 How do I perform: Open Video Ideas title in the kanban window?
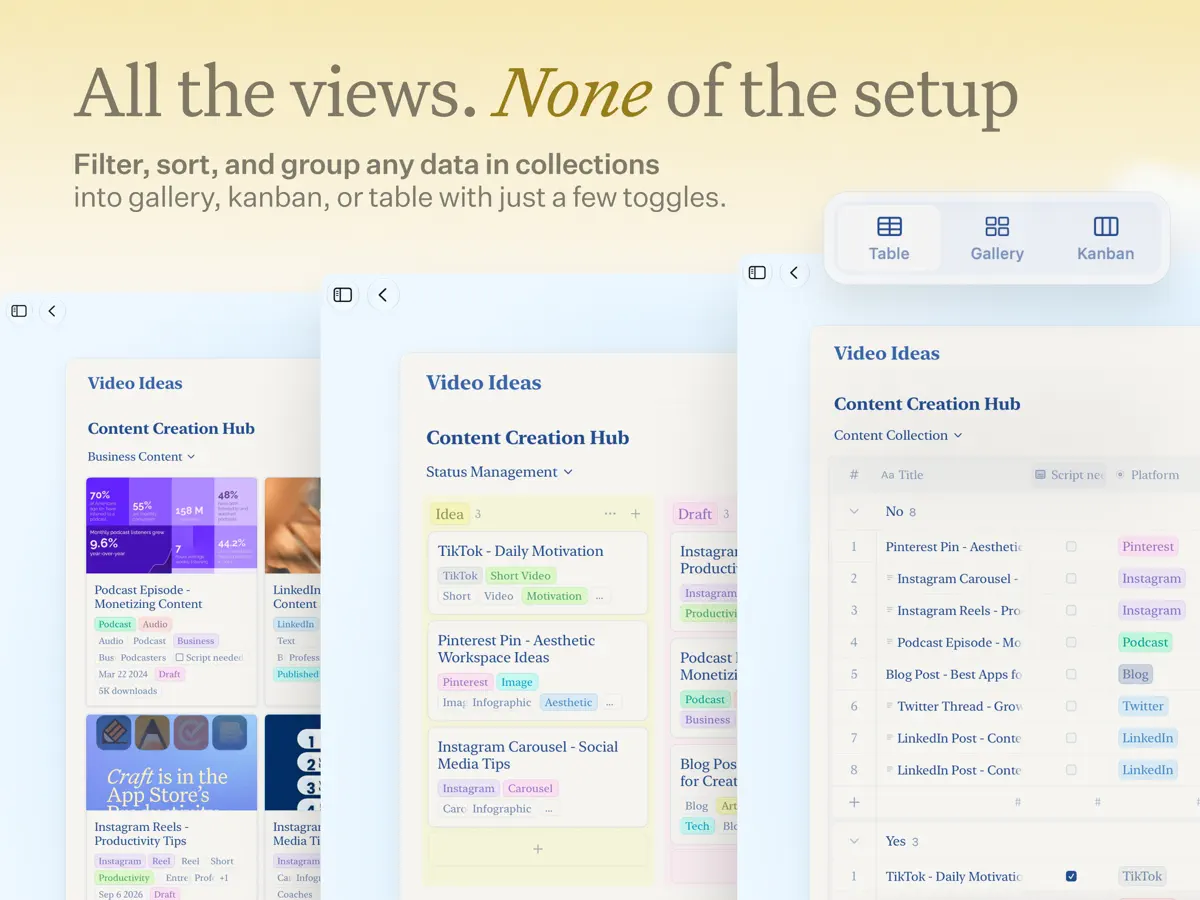[484, 383]
